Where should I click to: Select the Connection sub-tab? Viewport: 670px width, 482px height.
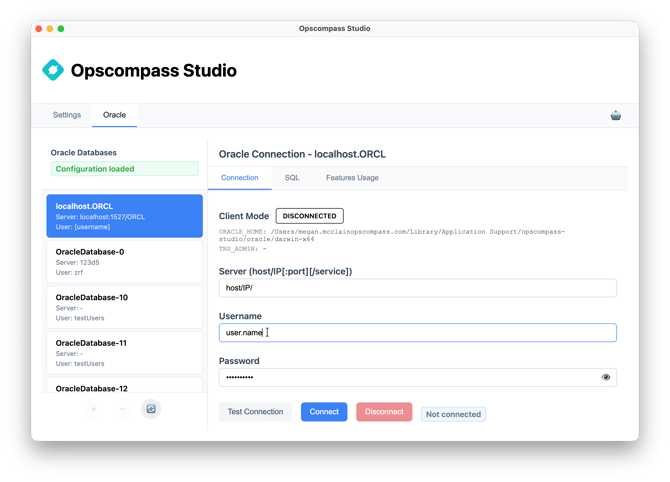point(239,177)
